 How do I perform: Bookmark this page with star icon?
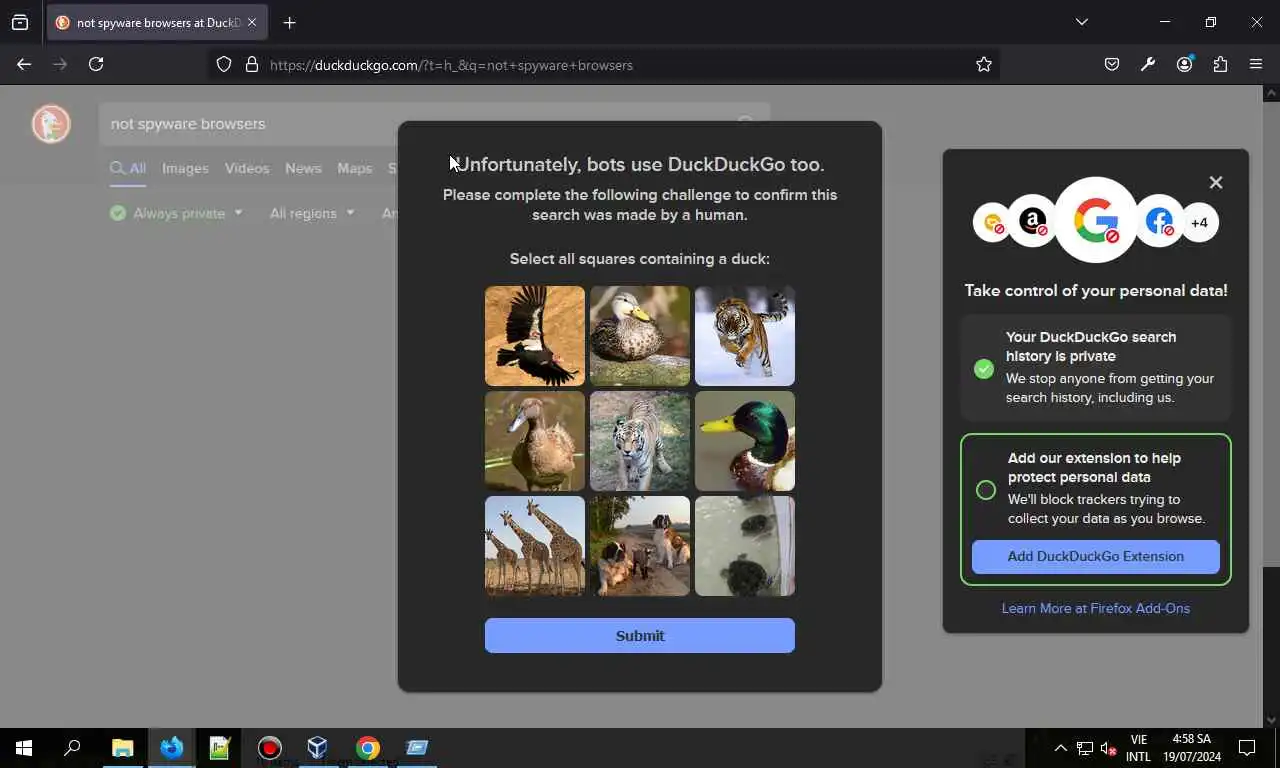tap(984, 64)
